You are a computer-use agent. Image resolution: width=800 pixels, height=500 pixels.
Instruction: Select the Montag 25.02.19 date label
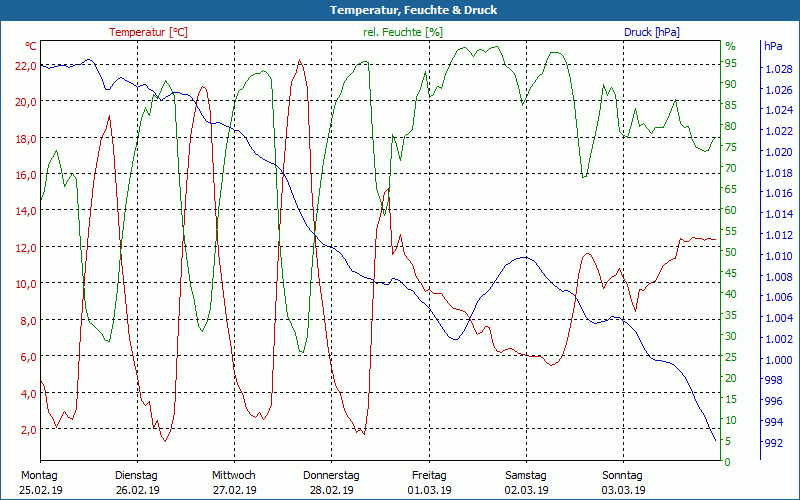click(40, 483)
